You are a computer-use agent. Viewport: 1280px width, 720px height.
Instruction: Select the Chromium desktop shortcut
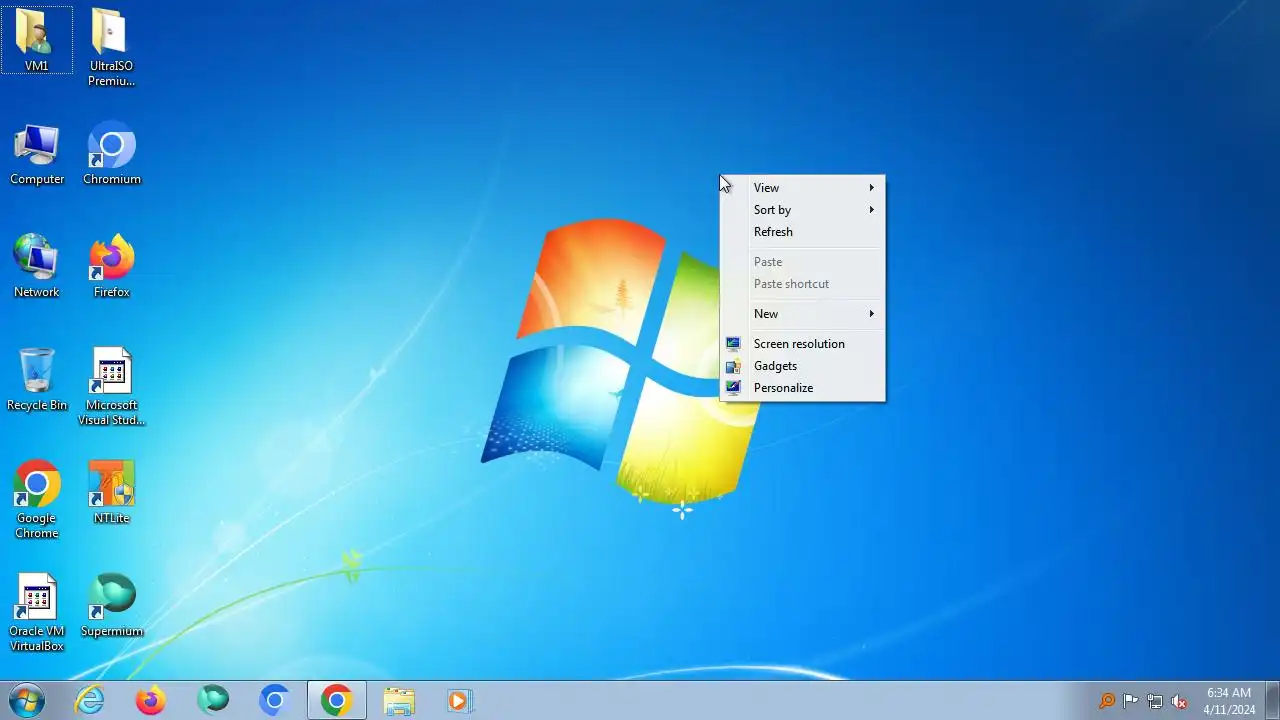click(112, 154)
